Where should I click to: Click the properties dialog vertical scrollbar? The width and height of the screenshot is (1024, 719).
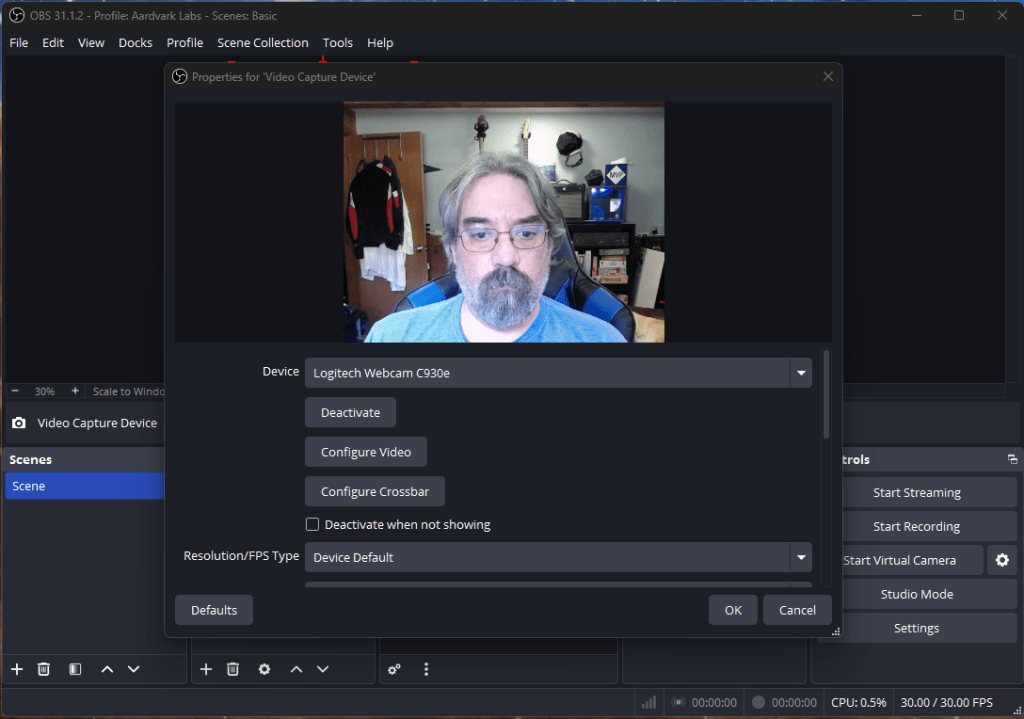(826, 395)
